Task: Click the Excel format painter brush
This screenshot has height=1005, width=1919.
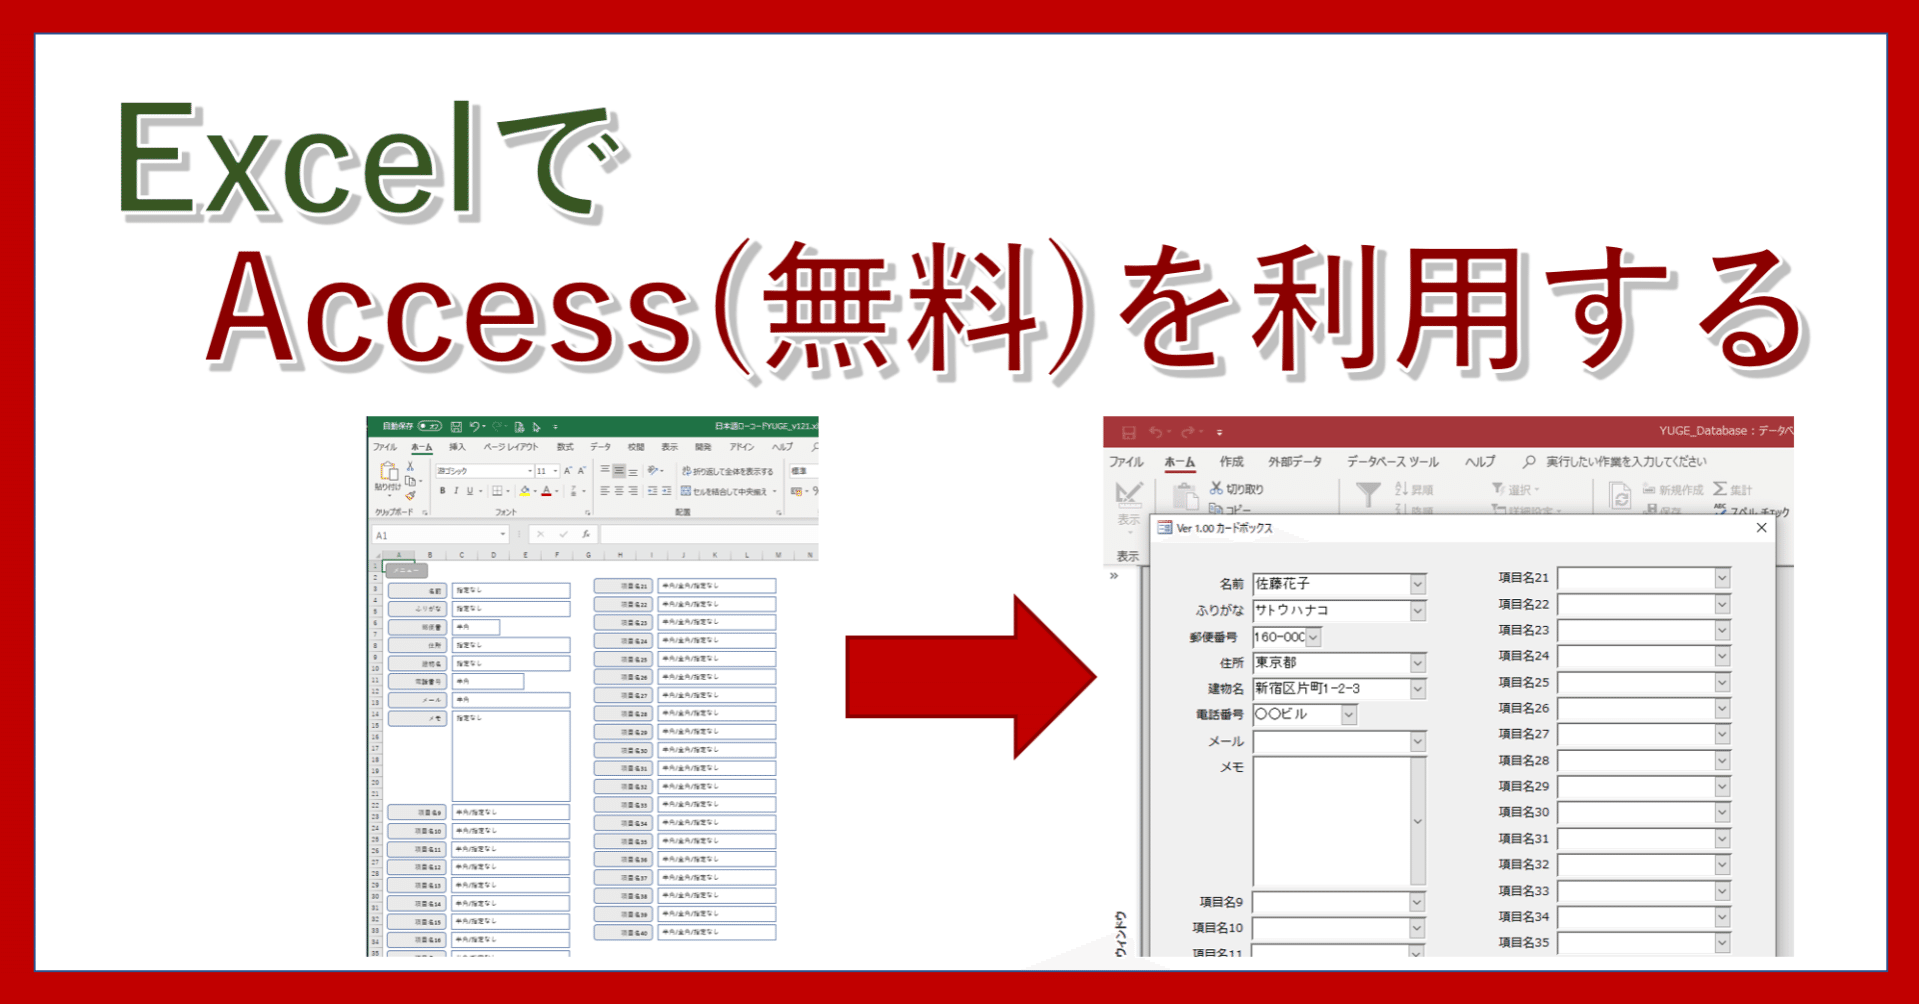Action: pyautogui.click(x=410, y=496)
